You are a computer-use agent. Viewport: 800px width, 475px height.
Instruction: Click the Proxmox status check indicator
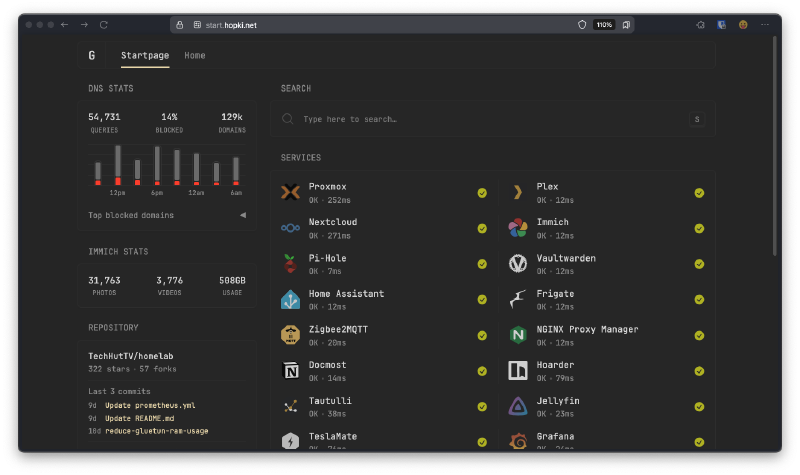[x=482, y=193]
